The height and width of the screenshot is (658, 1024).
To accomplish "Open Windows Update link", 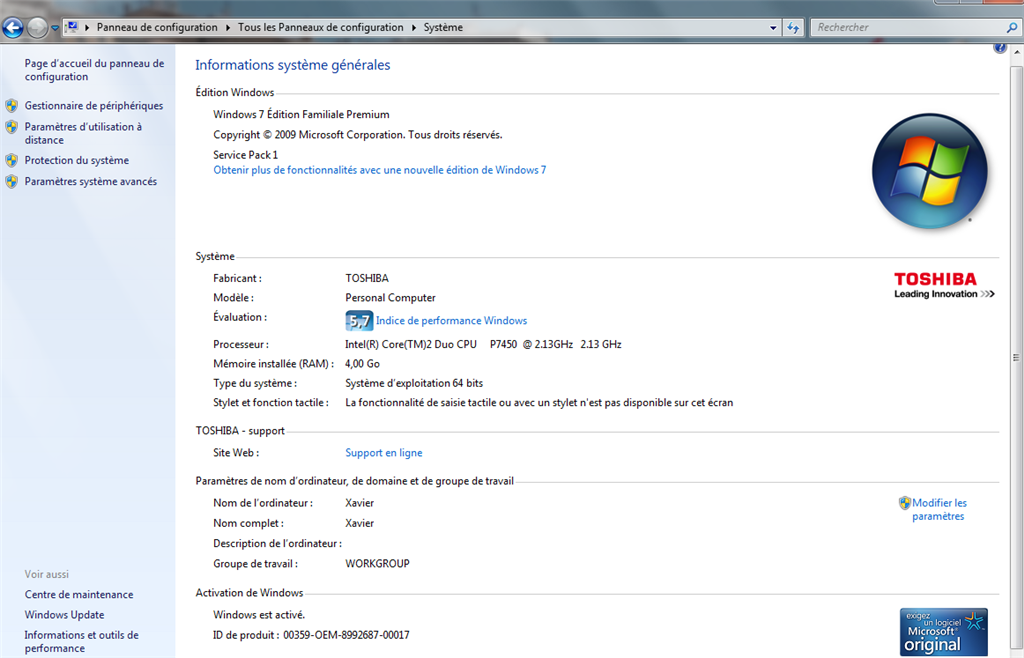I will coord(64,615).
